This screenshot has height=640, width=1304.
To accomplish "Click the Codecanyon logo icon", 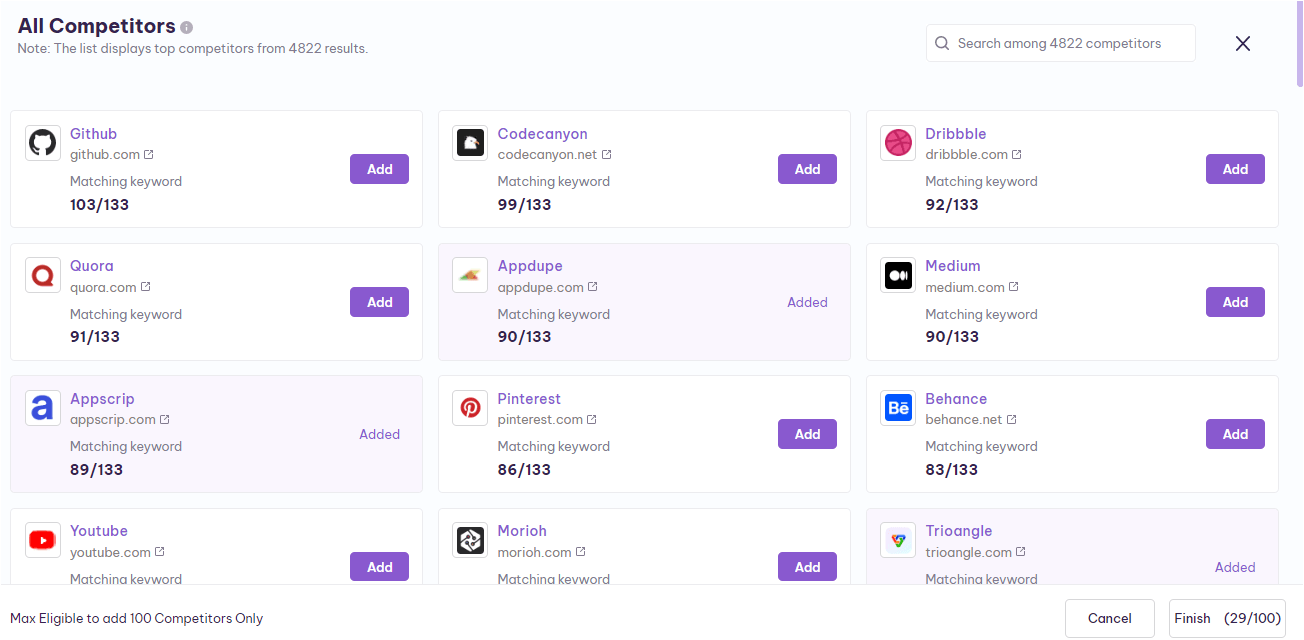I will 470,143.
